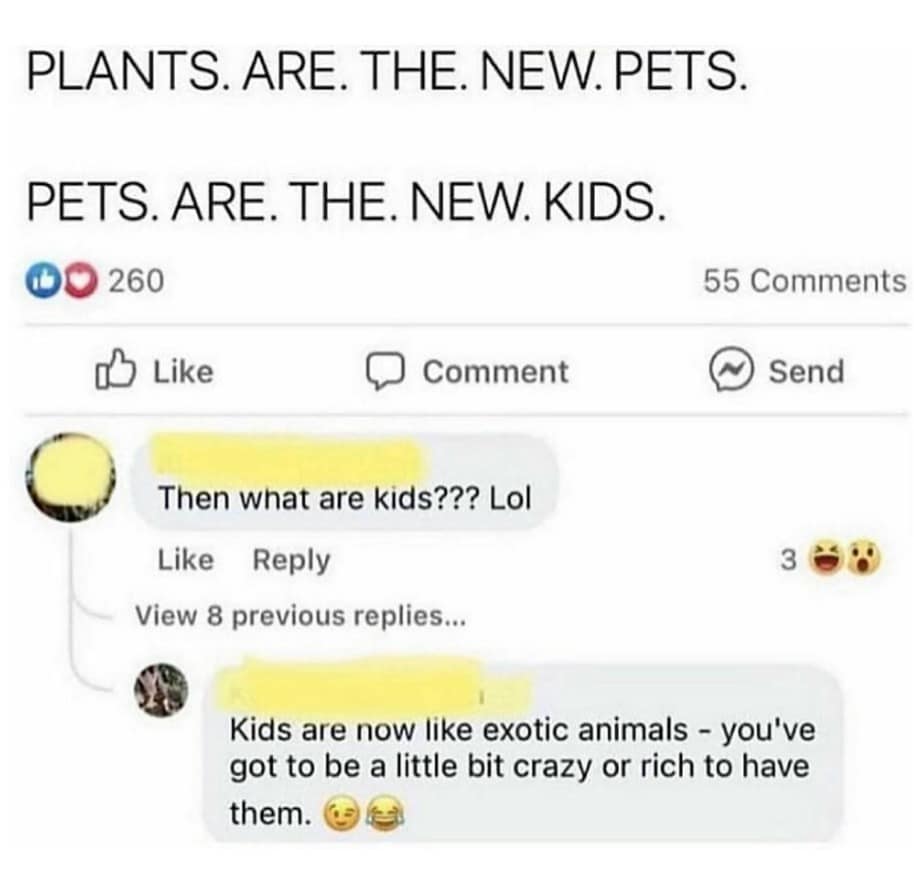The image size is (914, 896).
Task: Click the reply author's highlighted name
Action: [x=360, y=682]
